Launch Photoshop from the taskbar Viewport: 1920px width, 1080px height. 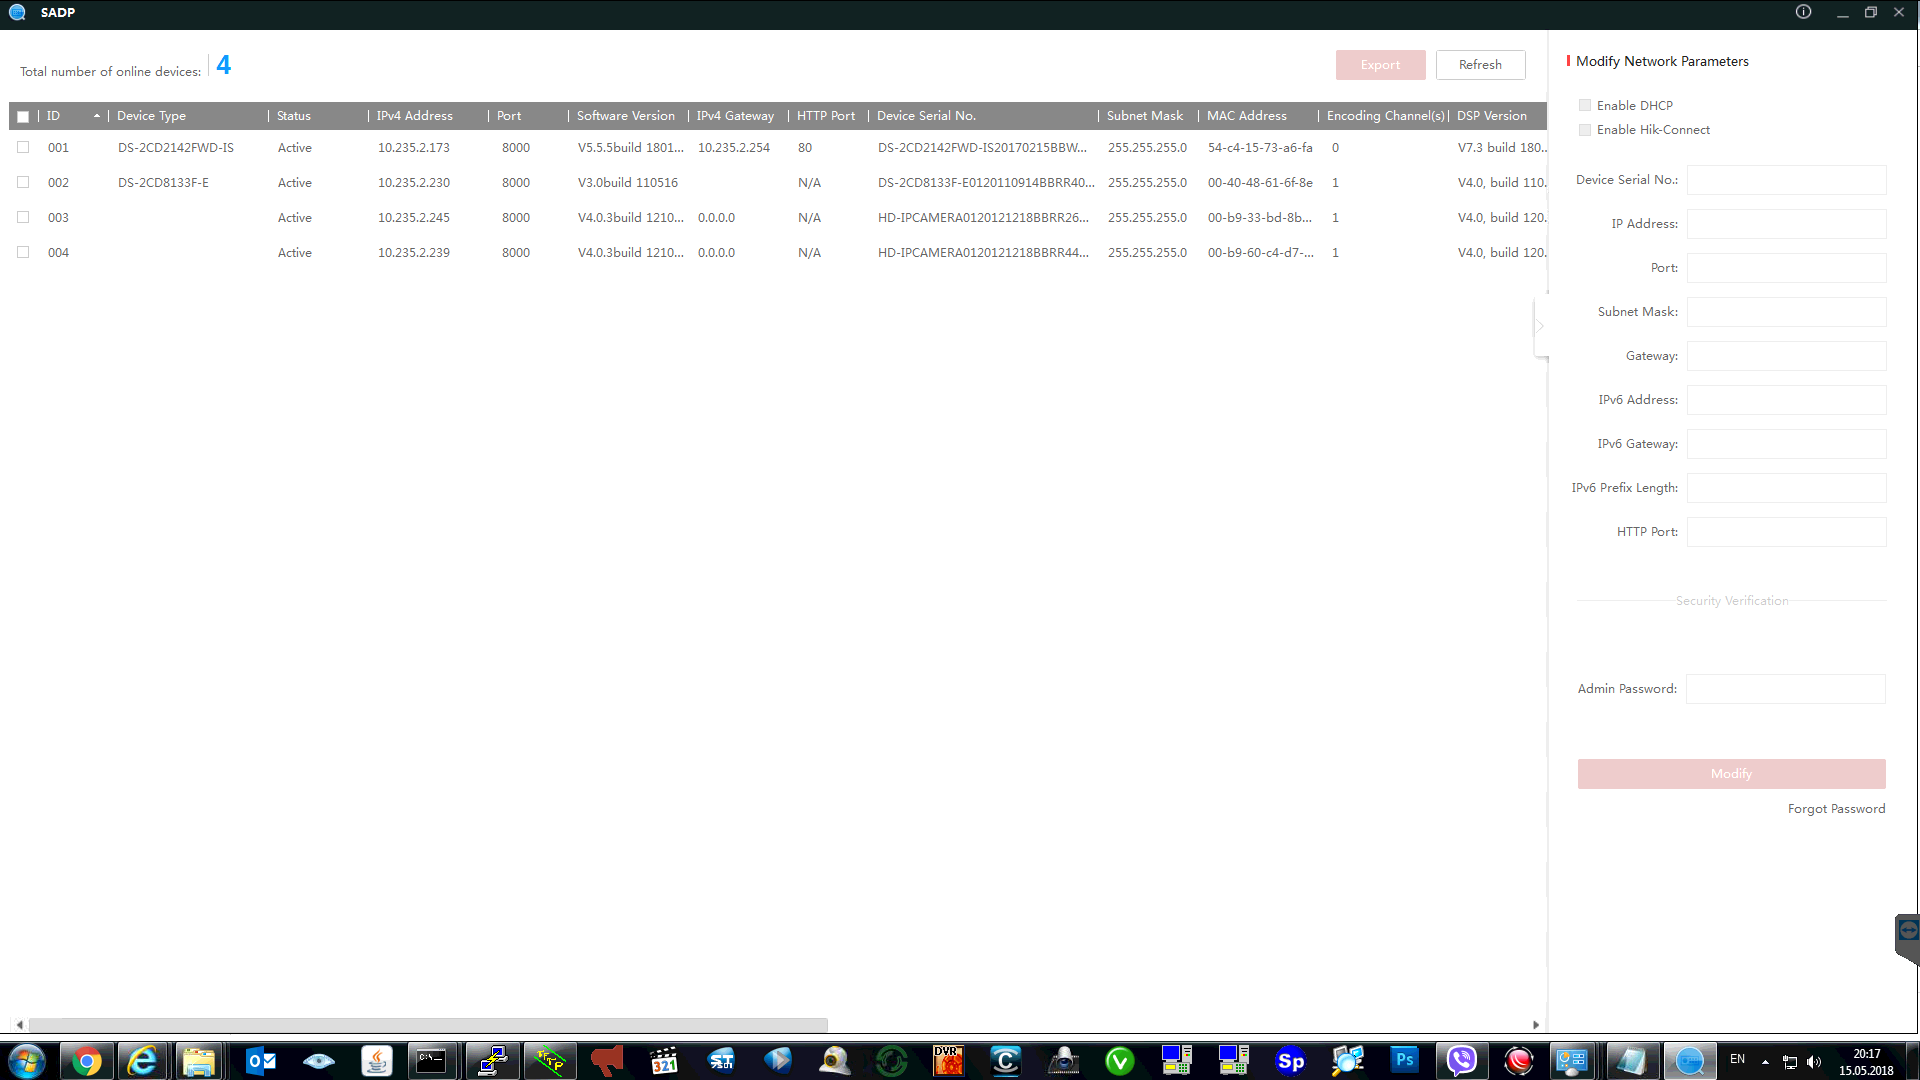point(1404,1061)
